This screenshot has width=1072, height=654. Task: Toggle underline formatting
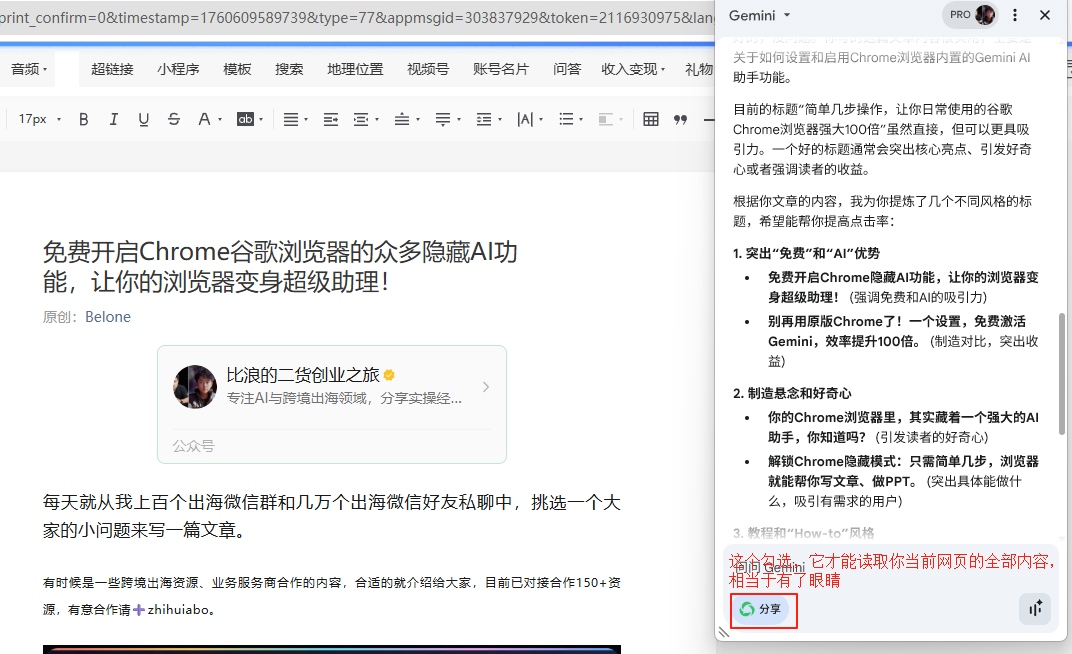coord(144,120)
